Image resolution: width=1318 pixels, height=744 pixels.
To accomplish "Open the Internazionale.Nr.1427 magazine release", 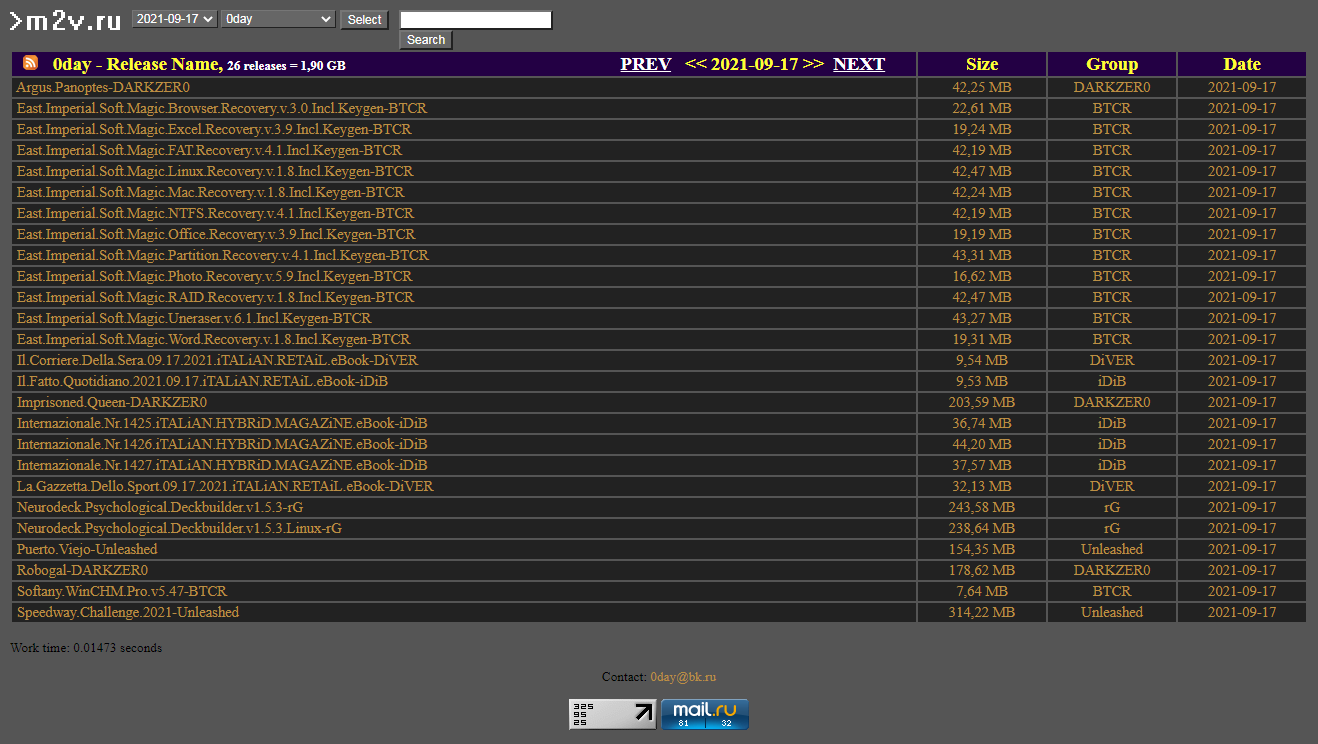I will pyautogui.click(x=222, y=465).
